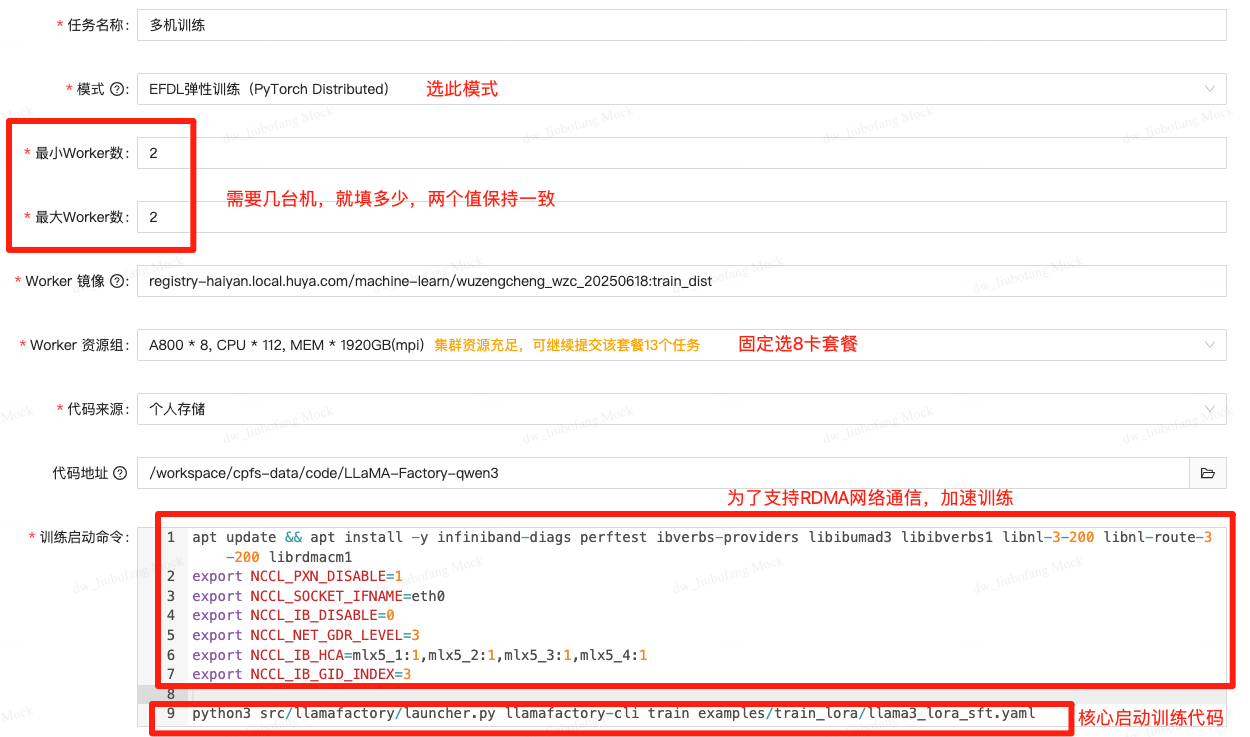This screenshot has height=737, width=1250.
Task: Open the folder browser for code address
Action: 1207,473
